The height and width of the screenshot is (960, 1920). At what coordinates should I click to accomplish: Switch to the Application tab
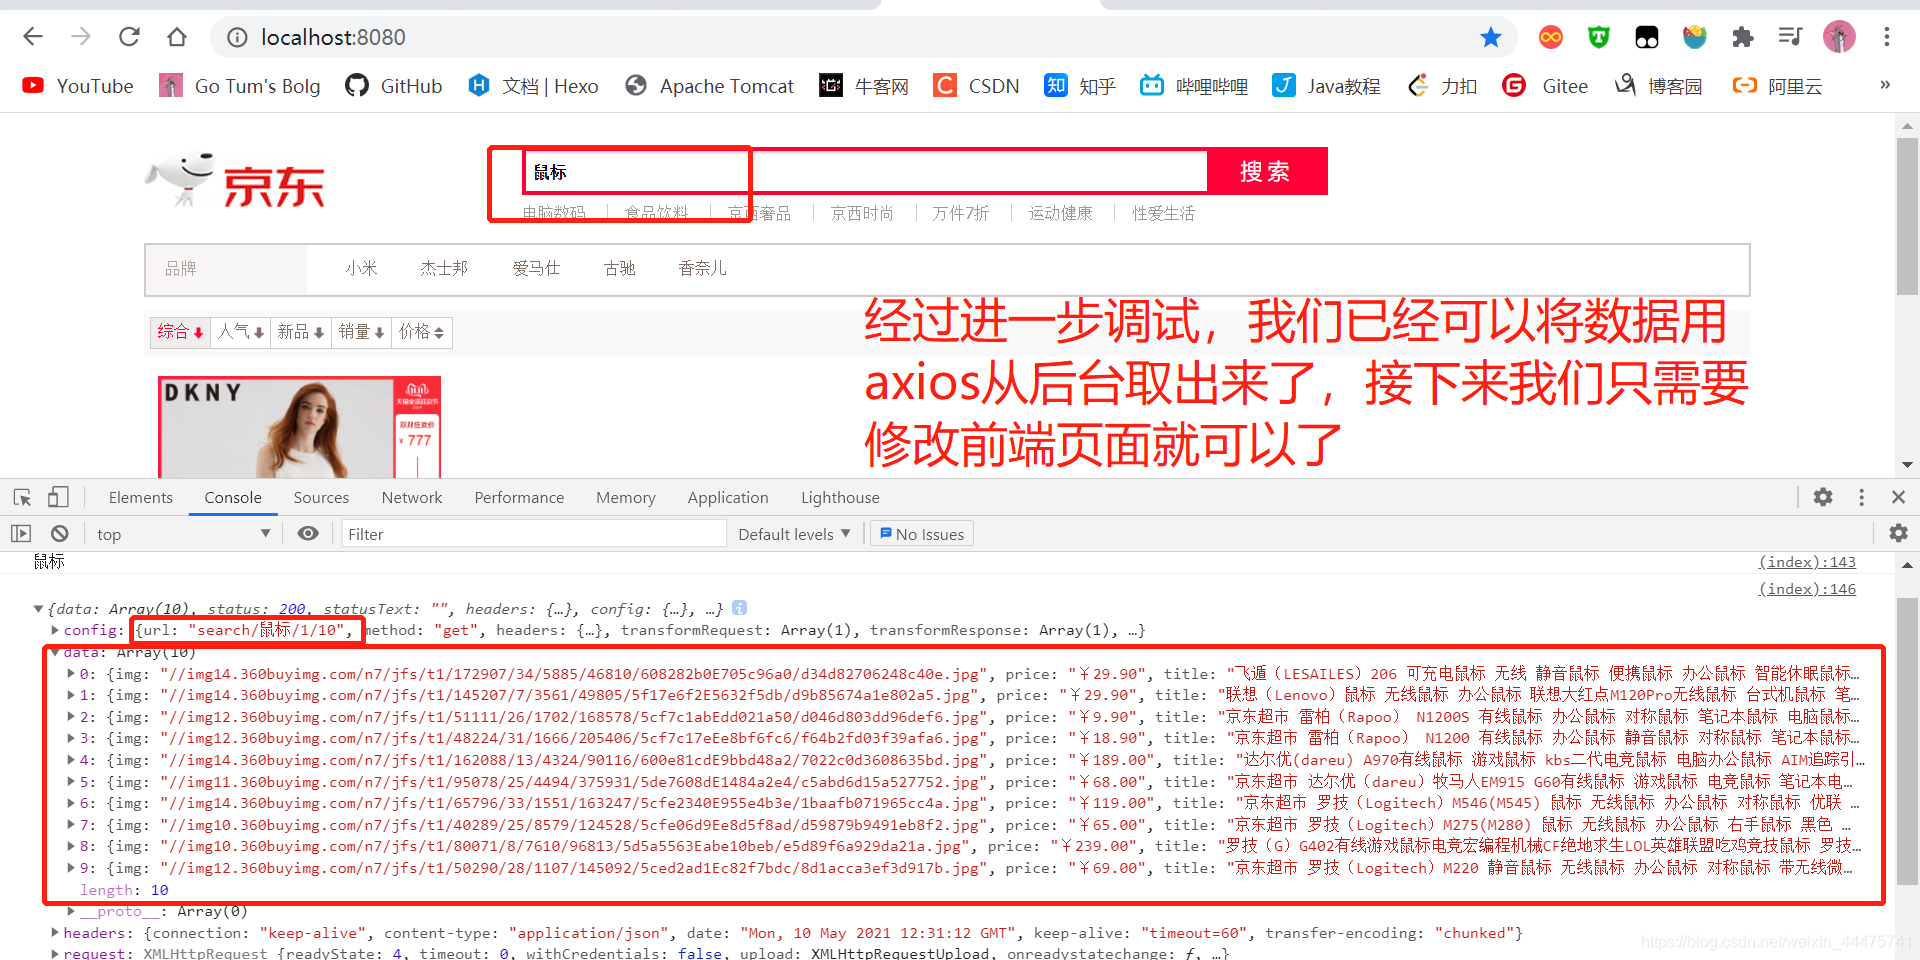click(x=728, y=497)
